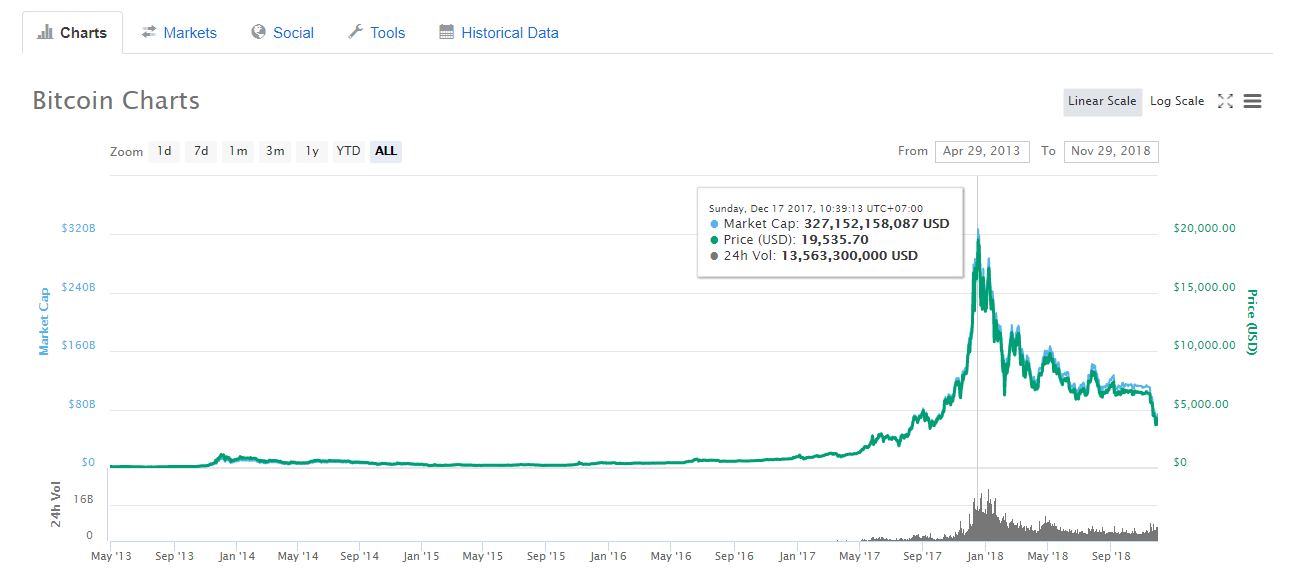The height and width of the screenshot is (570, 1313).
Task: Click the $160B market cap label
Action: pyautogui.click(x=78, y=345)
